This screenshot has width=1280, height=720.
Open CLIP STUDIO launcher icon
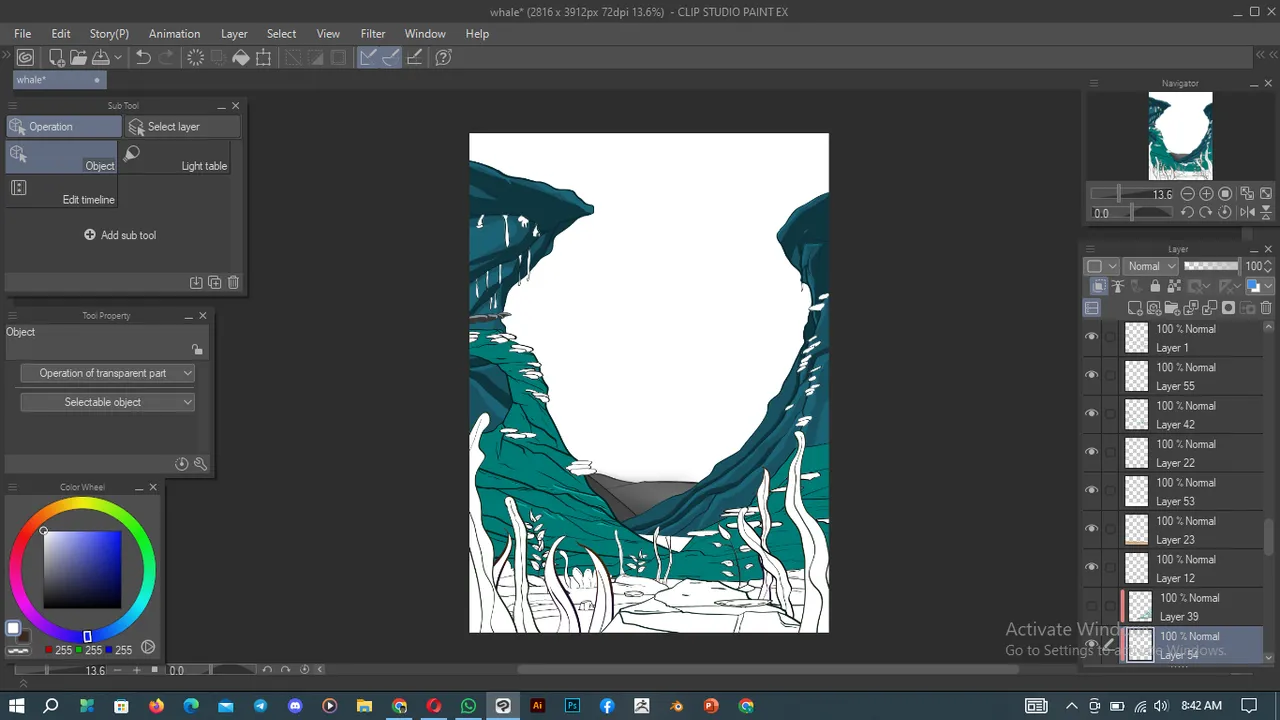pos(25,58)
